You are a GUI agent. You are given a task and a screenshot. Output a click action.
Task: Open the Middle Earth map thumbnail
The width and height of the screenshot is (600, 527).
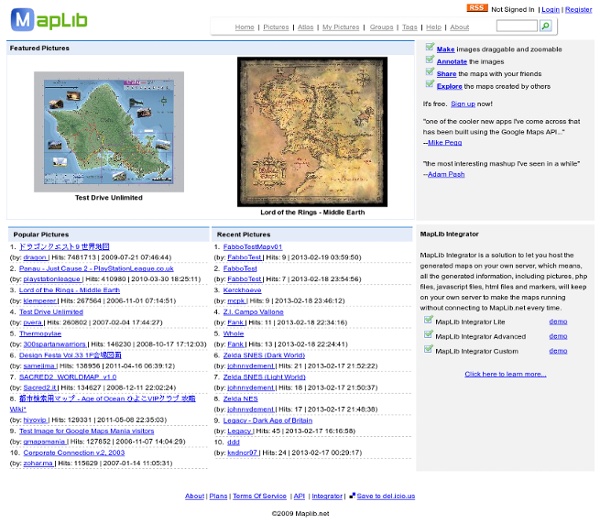coord(312,132)
